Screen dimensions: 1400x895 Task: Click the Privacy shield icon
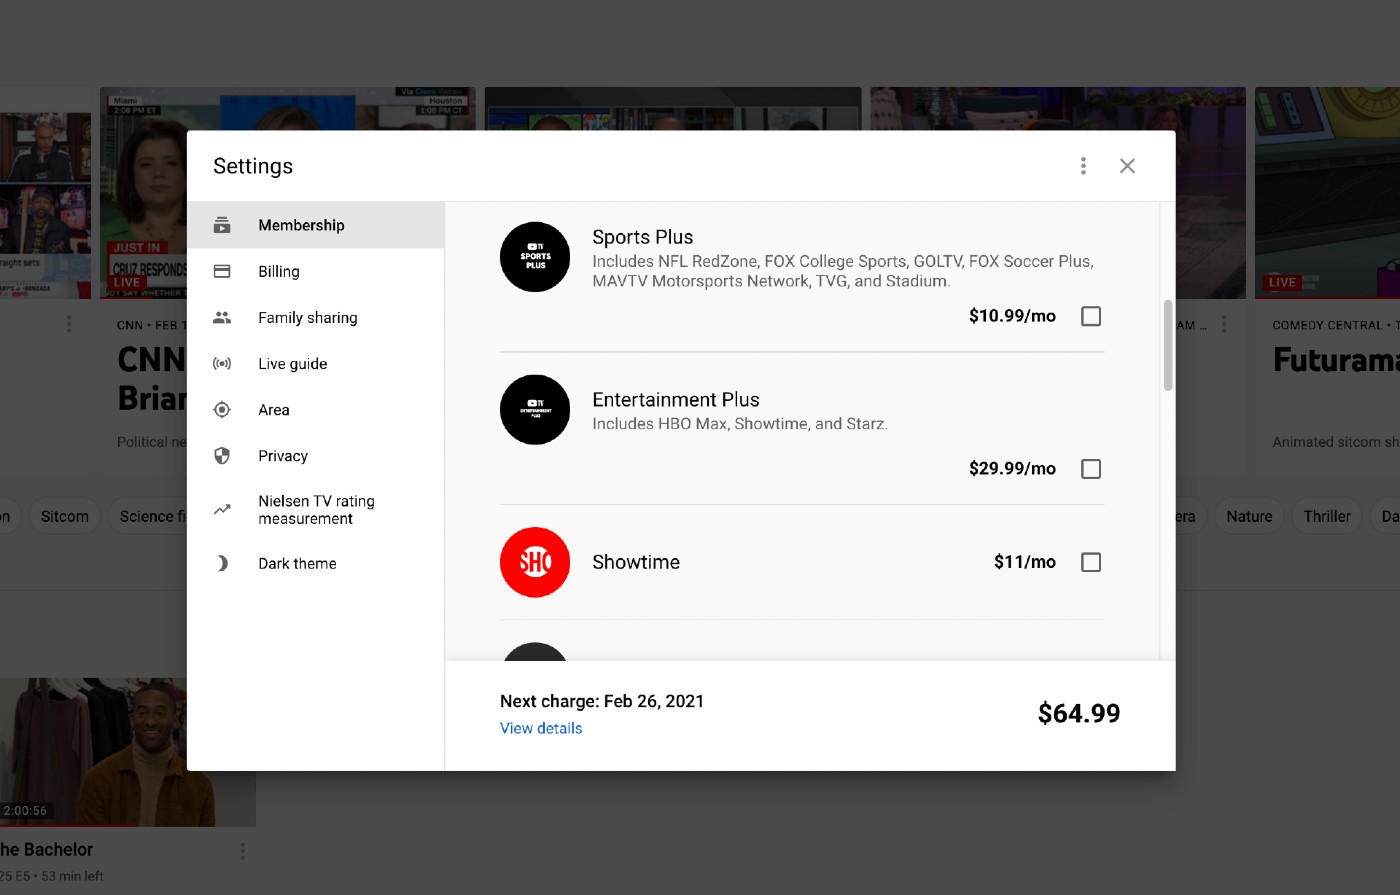click(x=222, y=456)
